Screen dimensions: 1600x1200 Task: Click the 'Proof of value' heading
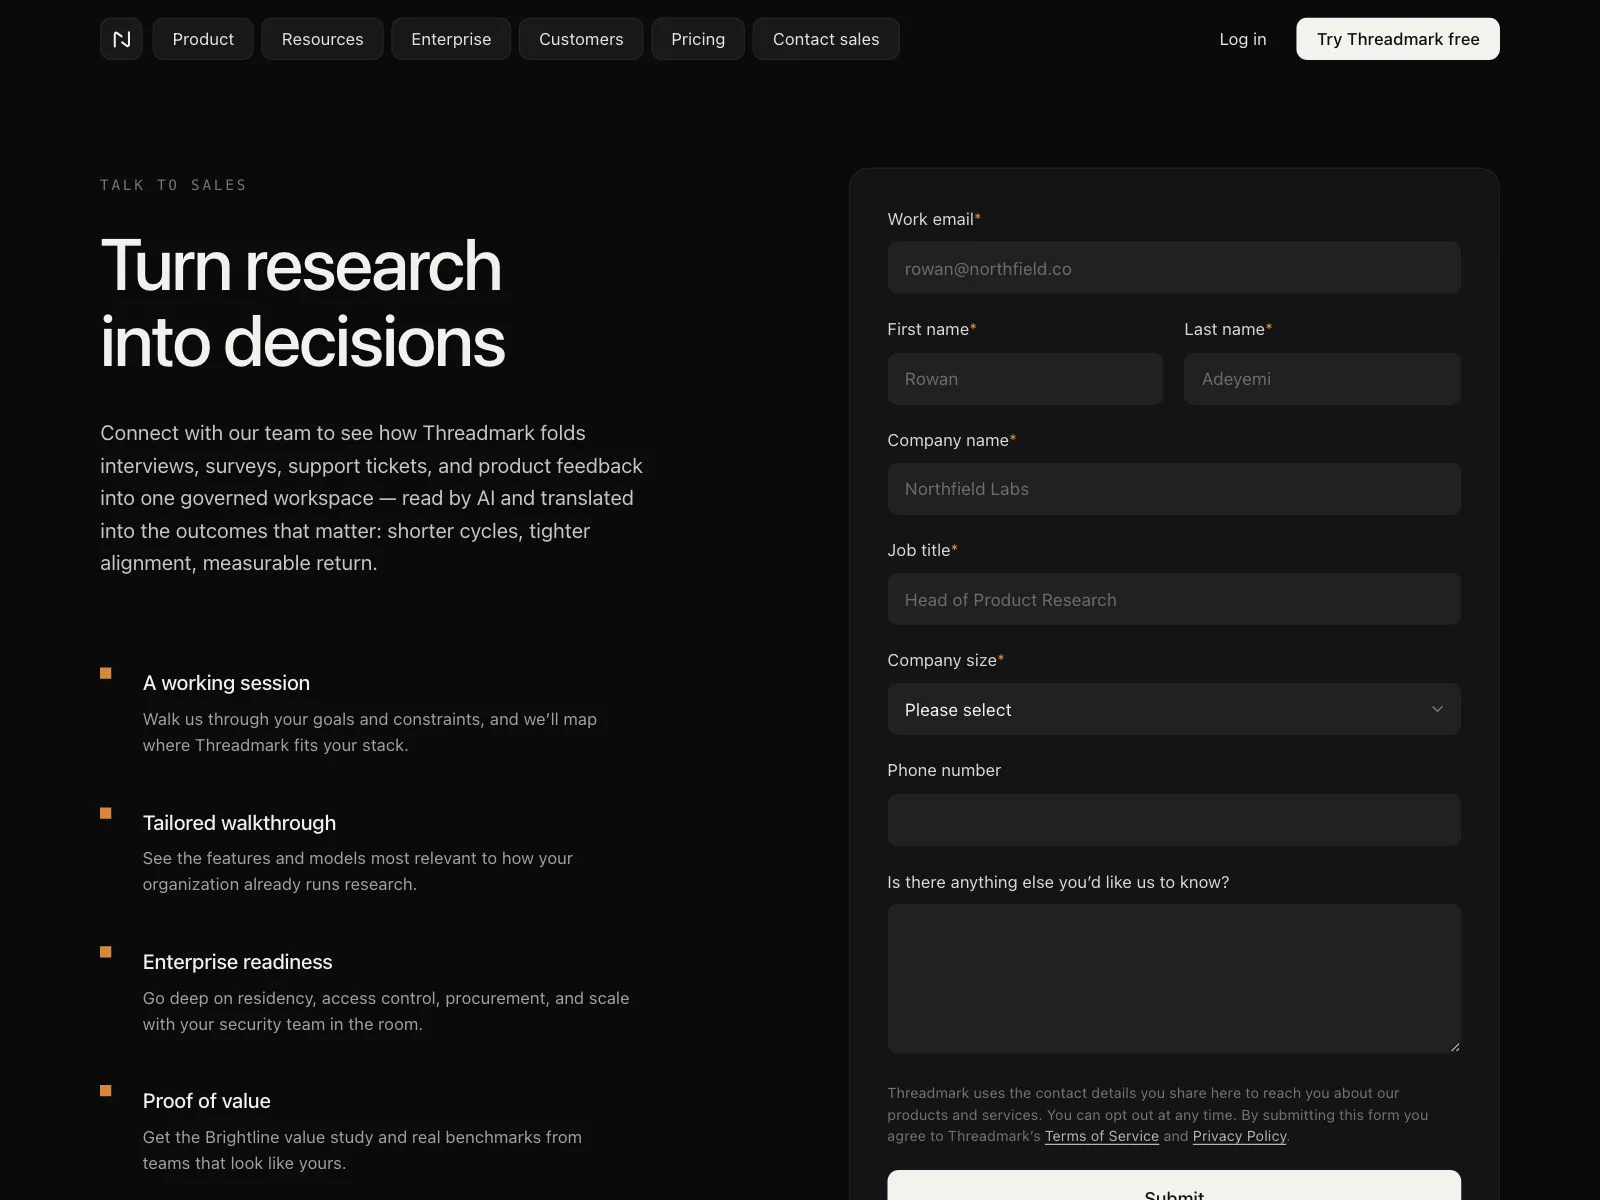click(x=206, y=1101)
